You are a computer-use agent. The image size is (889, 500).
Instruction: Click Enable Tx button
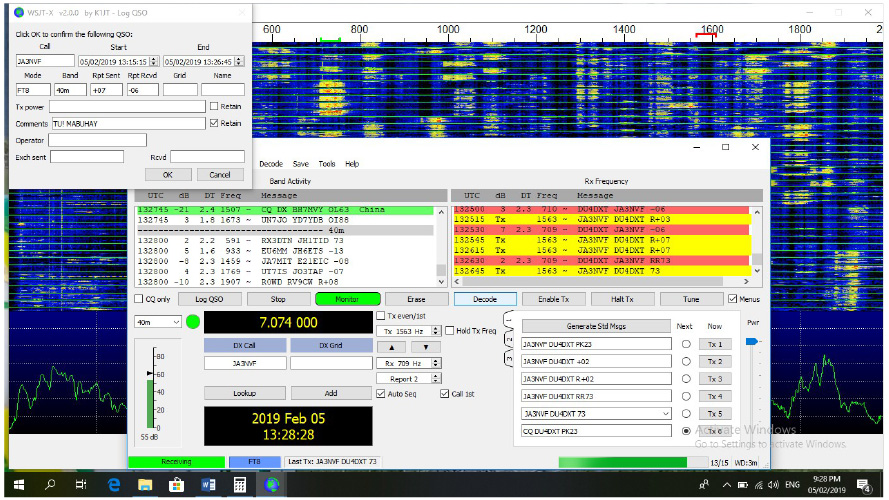coord(553,299)
